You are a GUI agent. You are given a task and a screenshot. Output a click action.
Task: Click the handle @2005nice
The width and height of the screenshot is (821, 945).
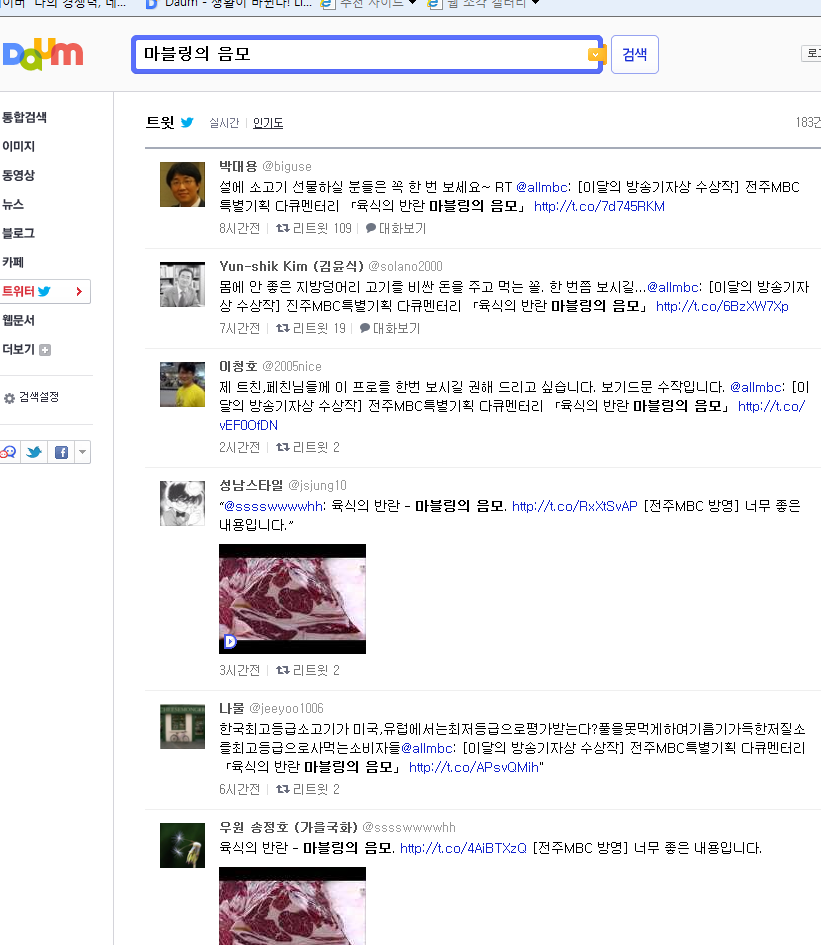(292, 366)
